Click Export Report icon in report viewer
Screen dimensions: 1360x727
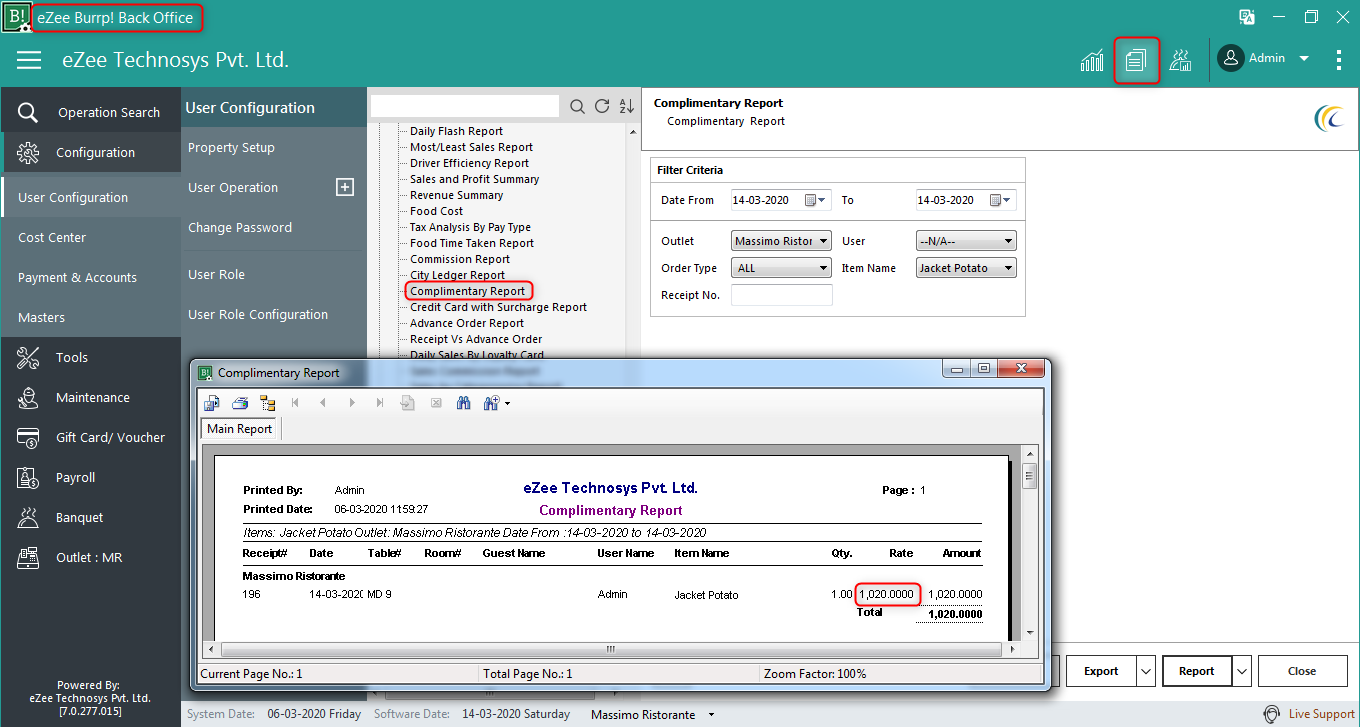[x=212, y=403]
